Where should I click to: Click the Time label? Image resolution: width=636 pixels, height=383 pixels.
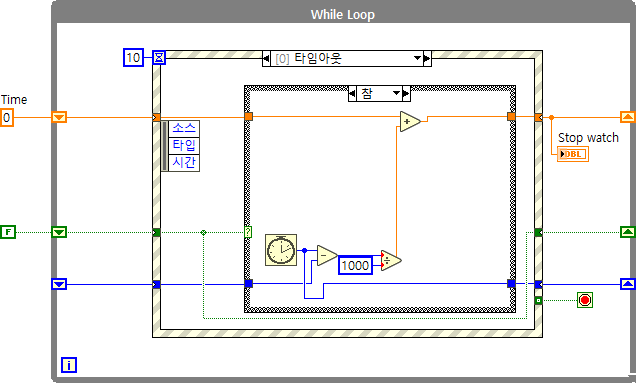click(x=14, y=100)
